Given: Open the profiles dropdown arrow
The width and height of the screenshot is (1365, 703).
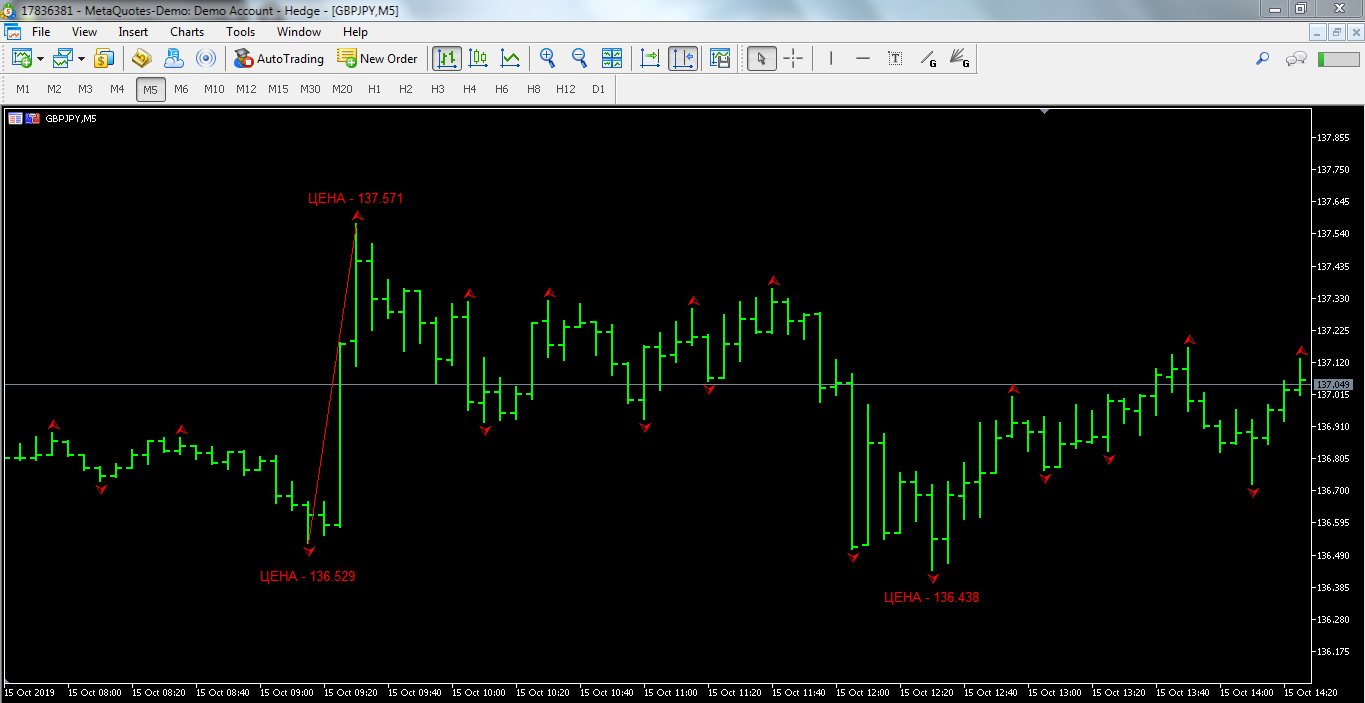Looking at the screenshot, I should (81, 59).
